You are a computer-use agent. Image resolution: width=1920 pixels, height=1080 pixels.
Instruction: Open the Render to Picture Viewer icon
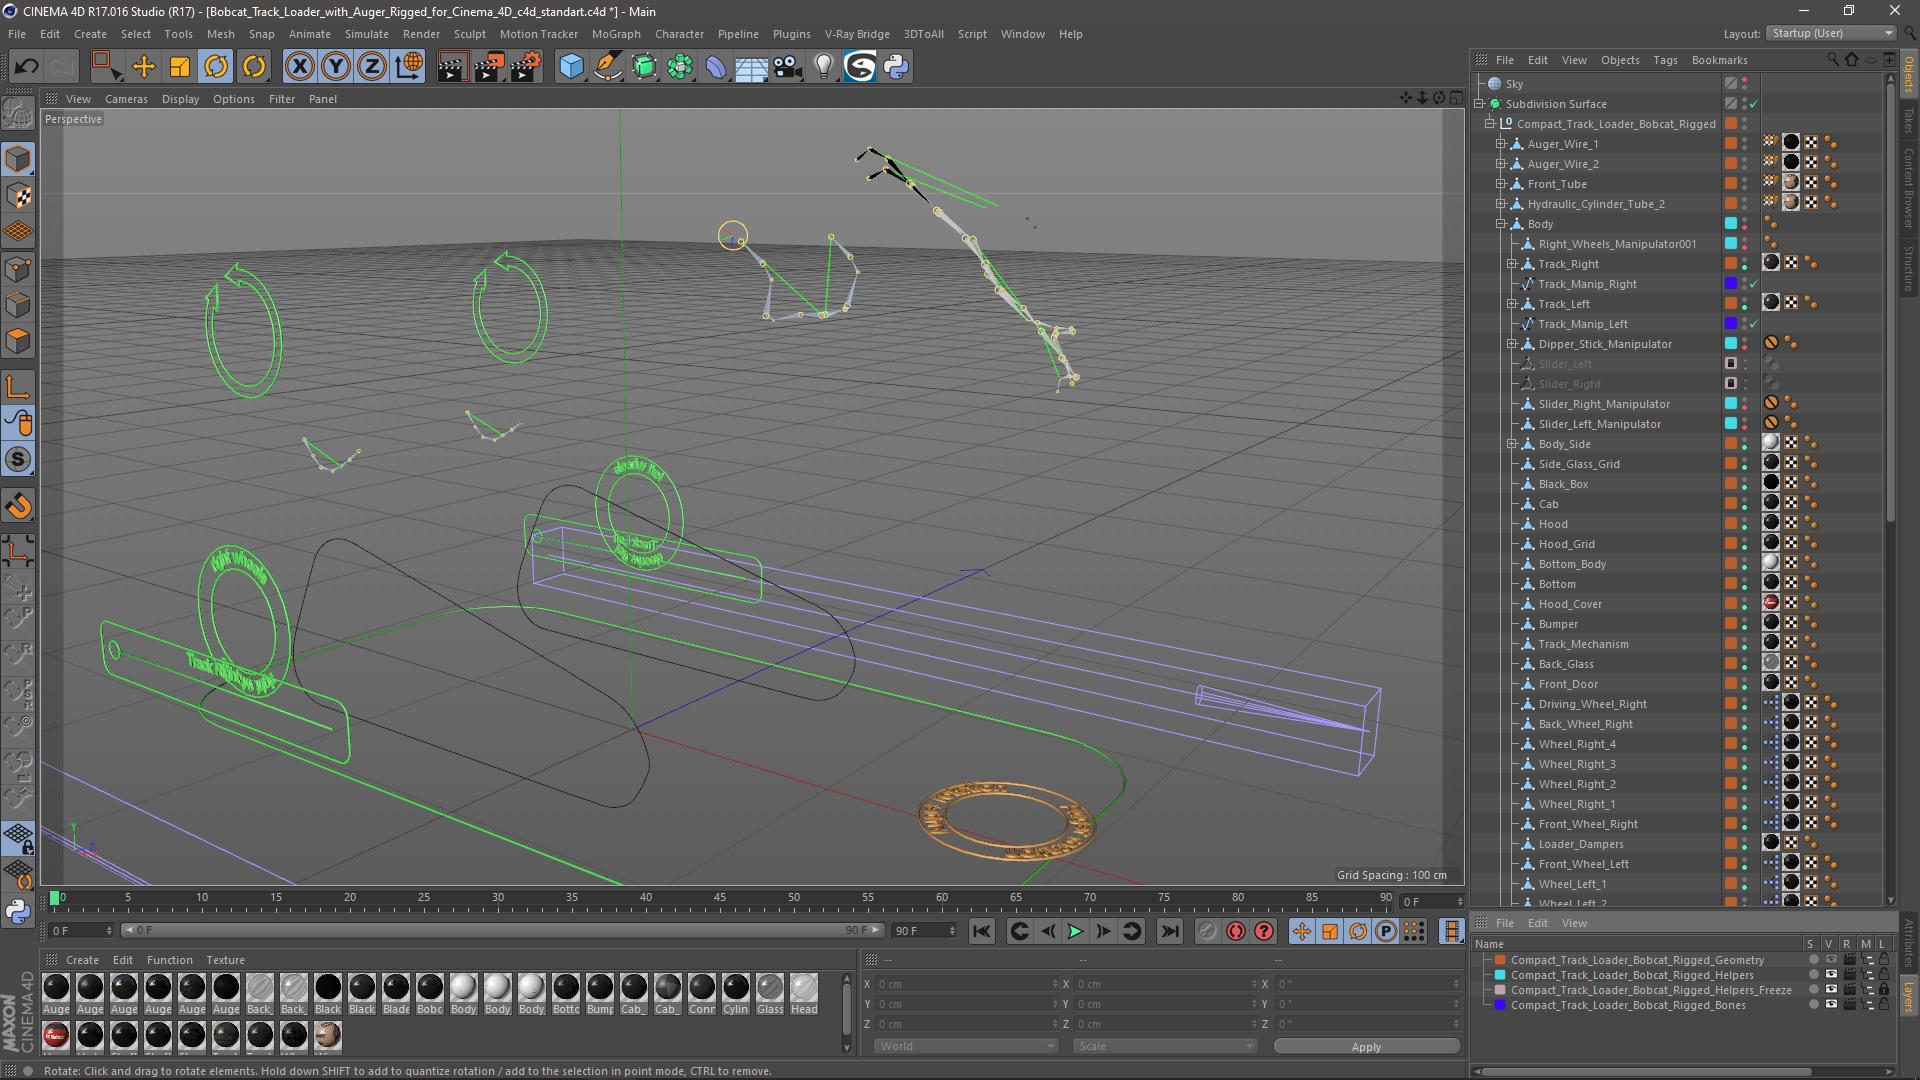(488, 67)
